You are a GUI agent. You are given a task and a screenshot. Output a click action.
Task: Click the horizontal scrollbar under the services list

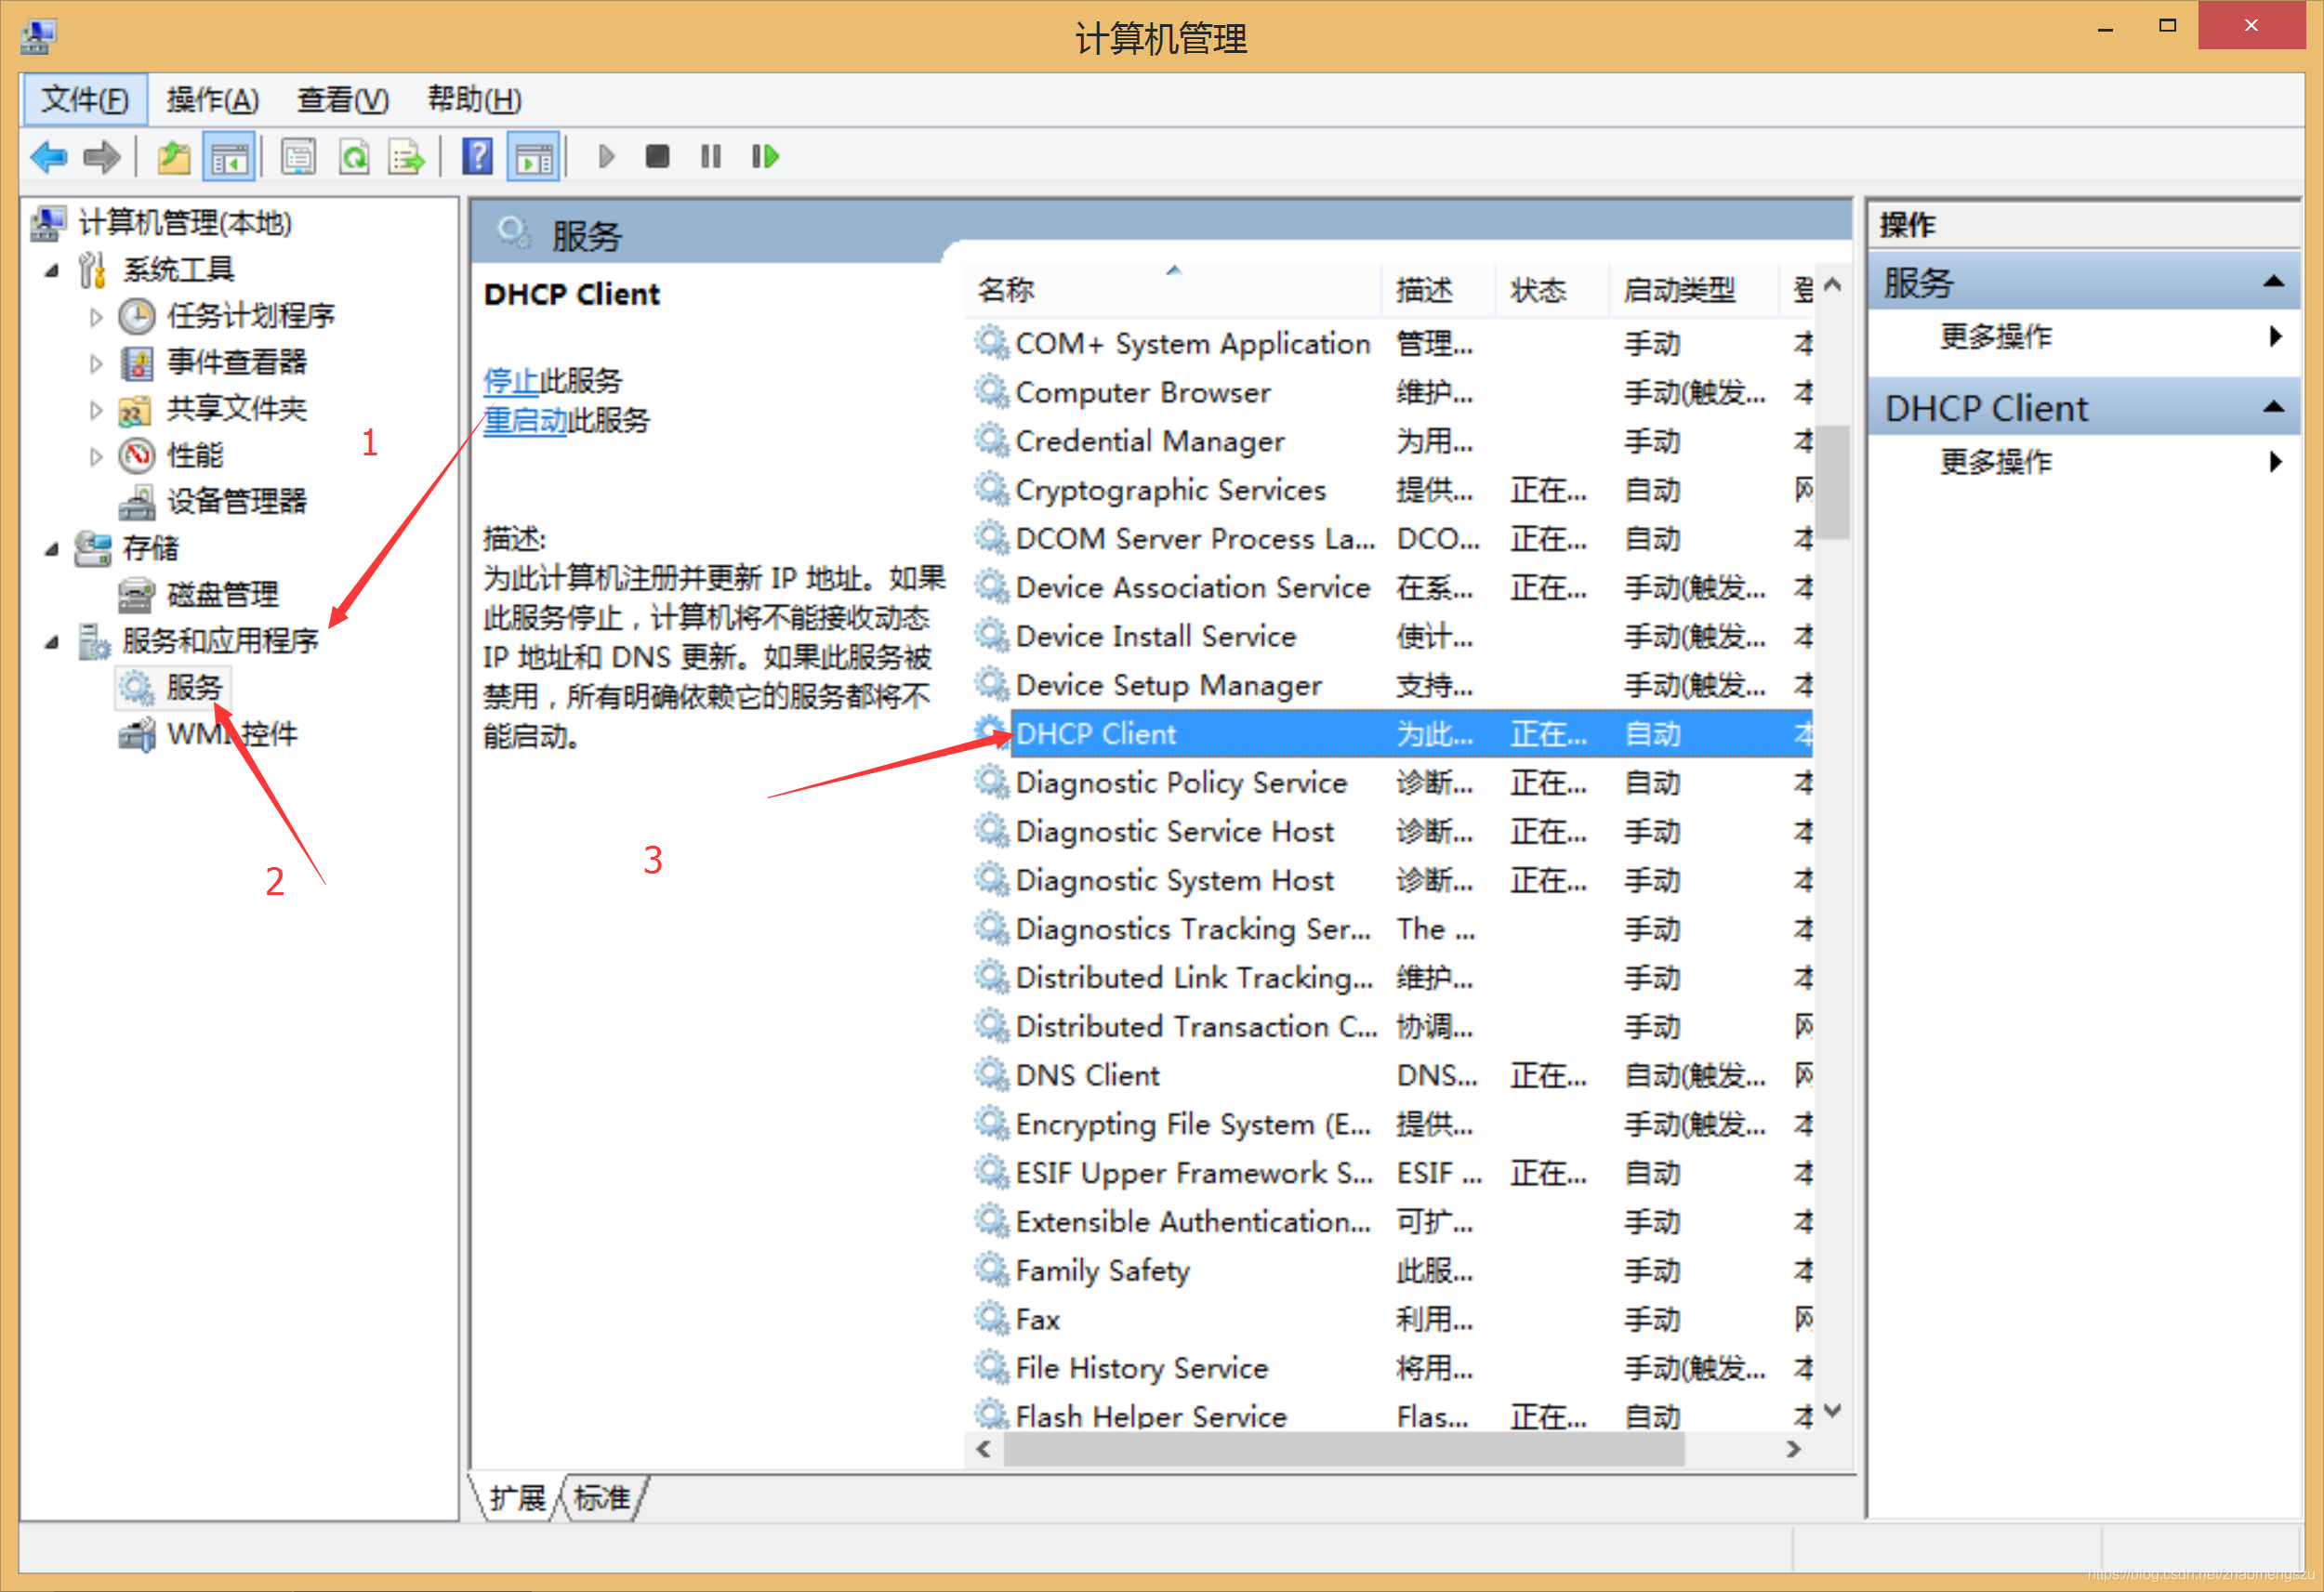(1343, 1448)
